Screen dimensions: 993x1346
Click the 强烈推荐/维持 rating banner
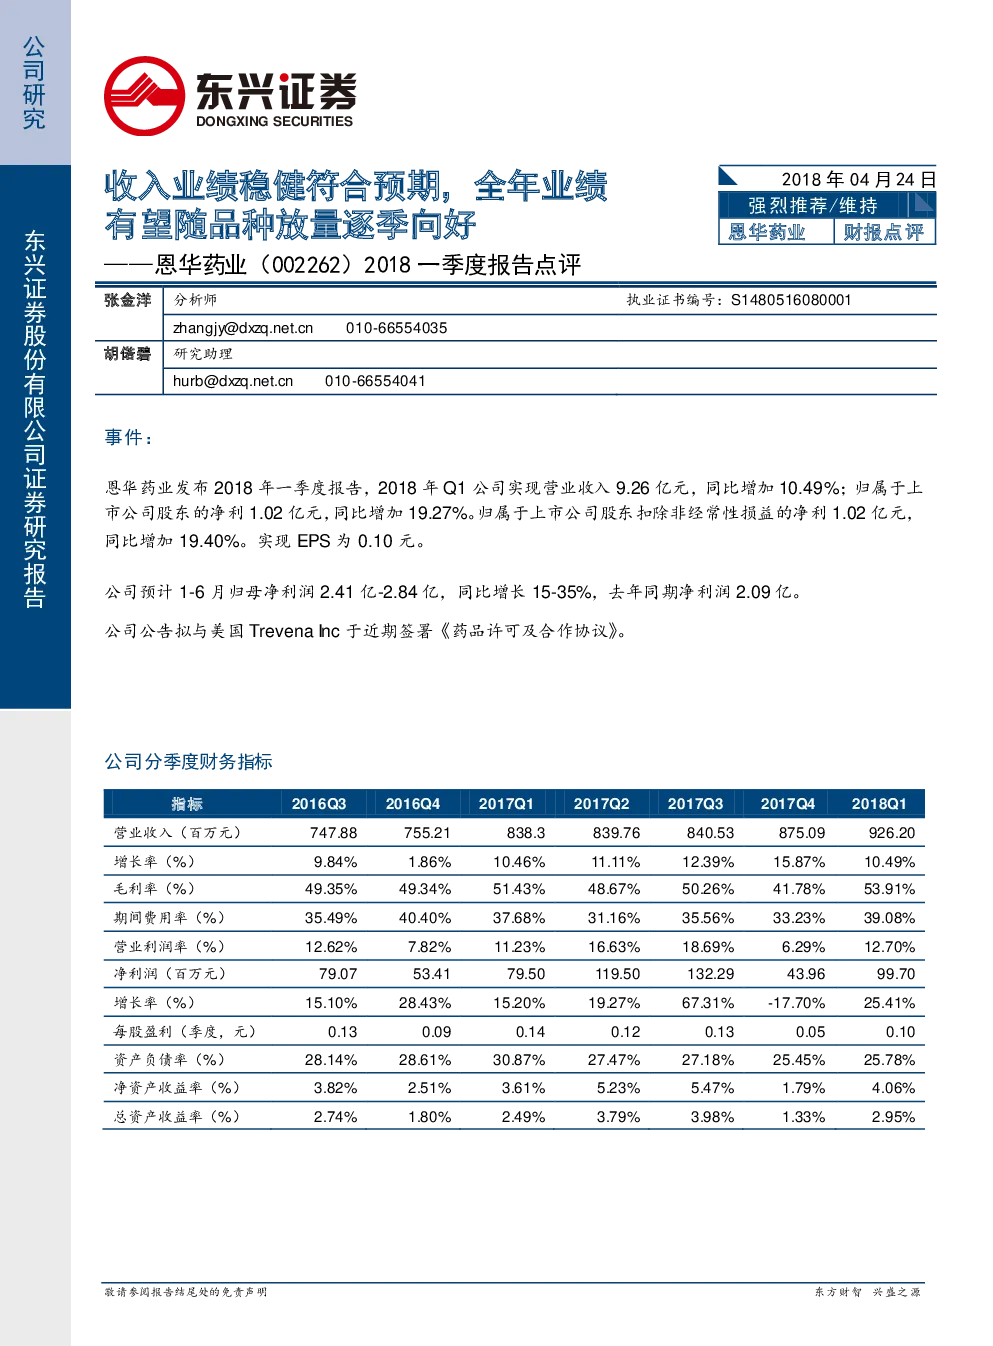(814, 205)
